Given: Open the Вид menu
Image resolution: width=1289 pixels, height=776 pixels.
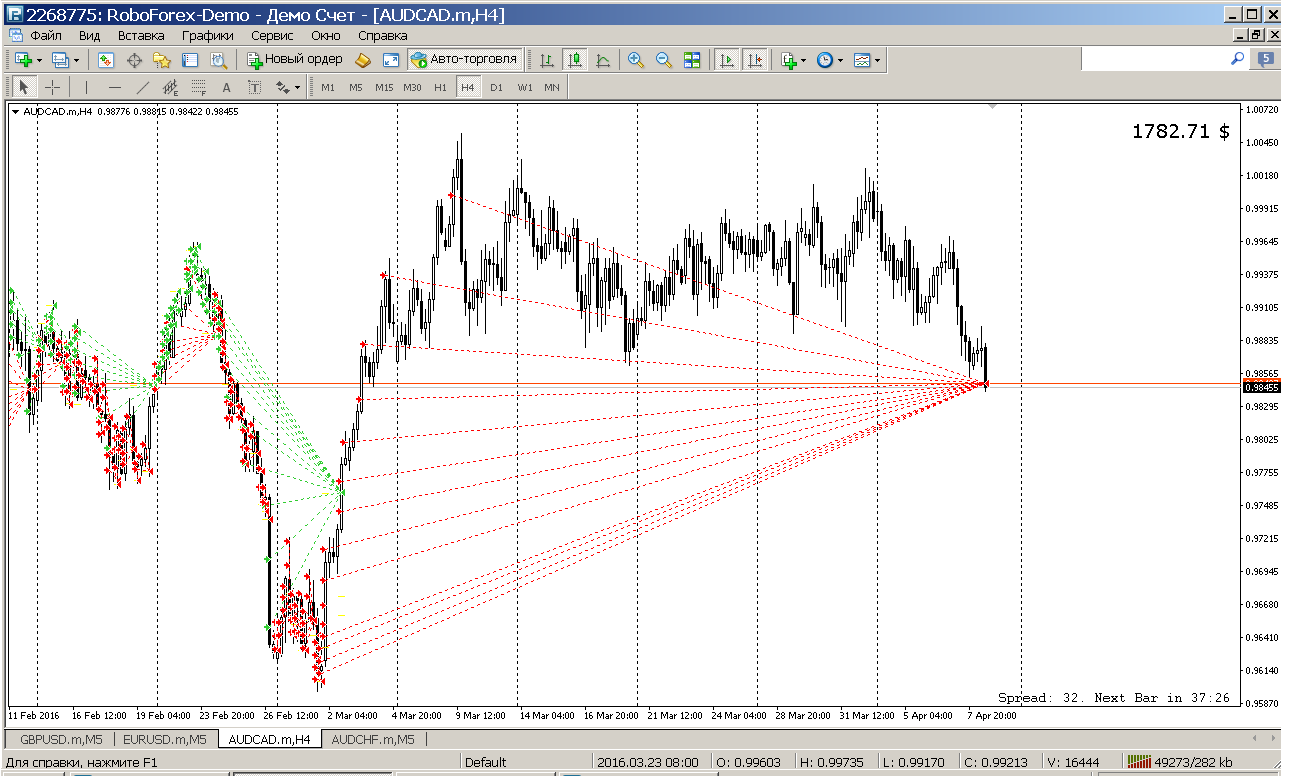Looking at the screenshot, I should coord(90,35).
